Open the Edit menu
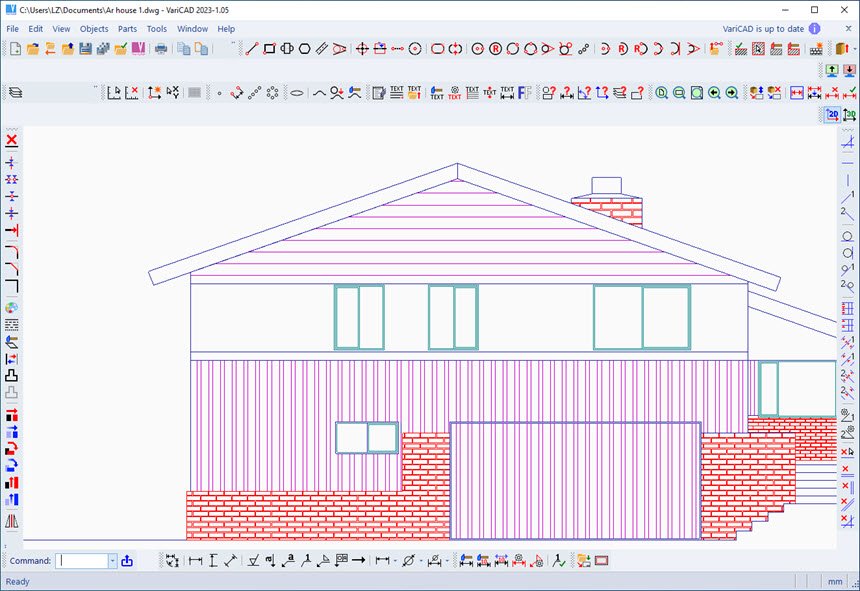This screenshot has width=860, height=591. 36,29
